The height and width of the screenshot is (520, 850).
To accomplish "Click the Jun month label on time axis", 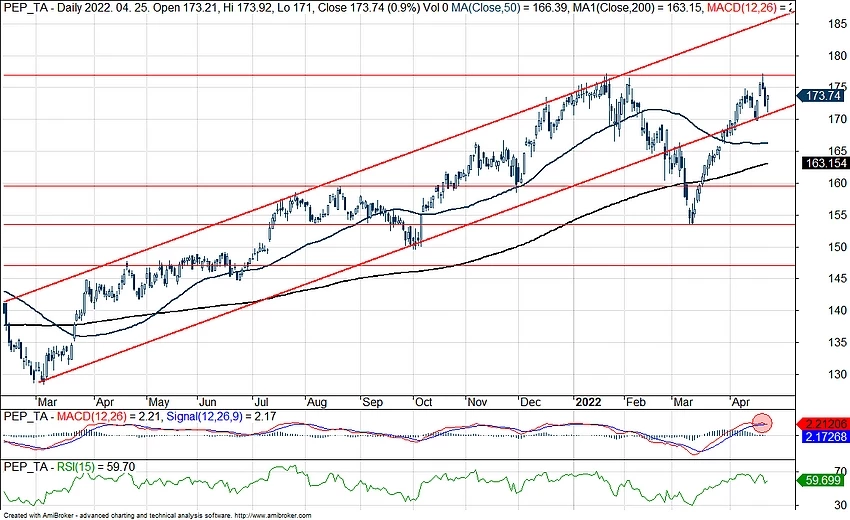I will tap(208, 402).
